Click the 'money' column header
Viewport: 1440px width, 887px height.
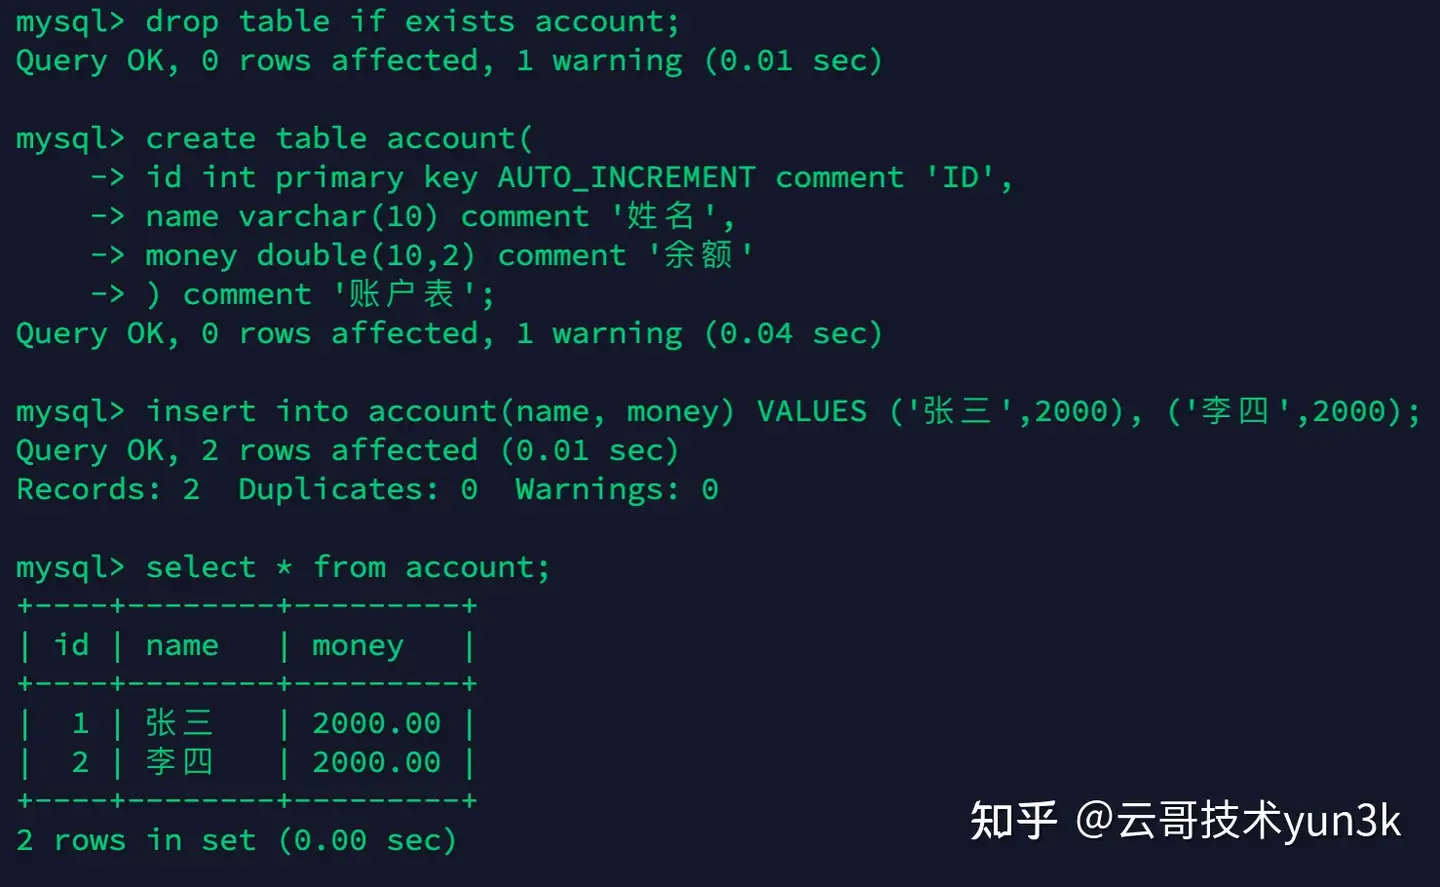357,645
